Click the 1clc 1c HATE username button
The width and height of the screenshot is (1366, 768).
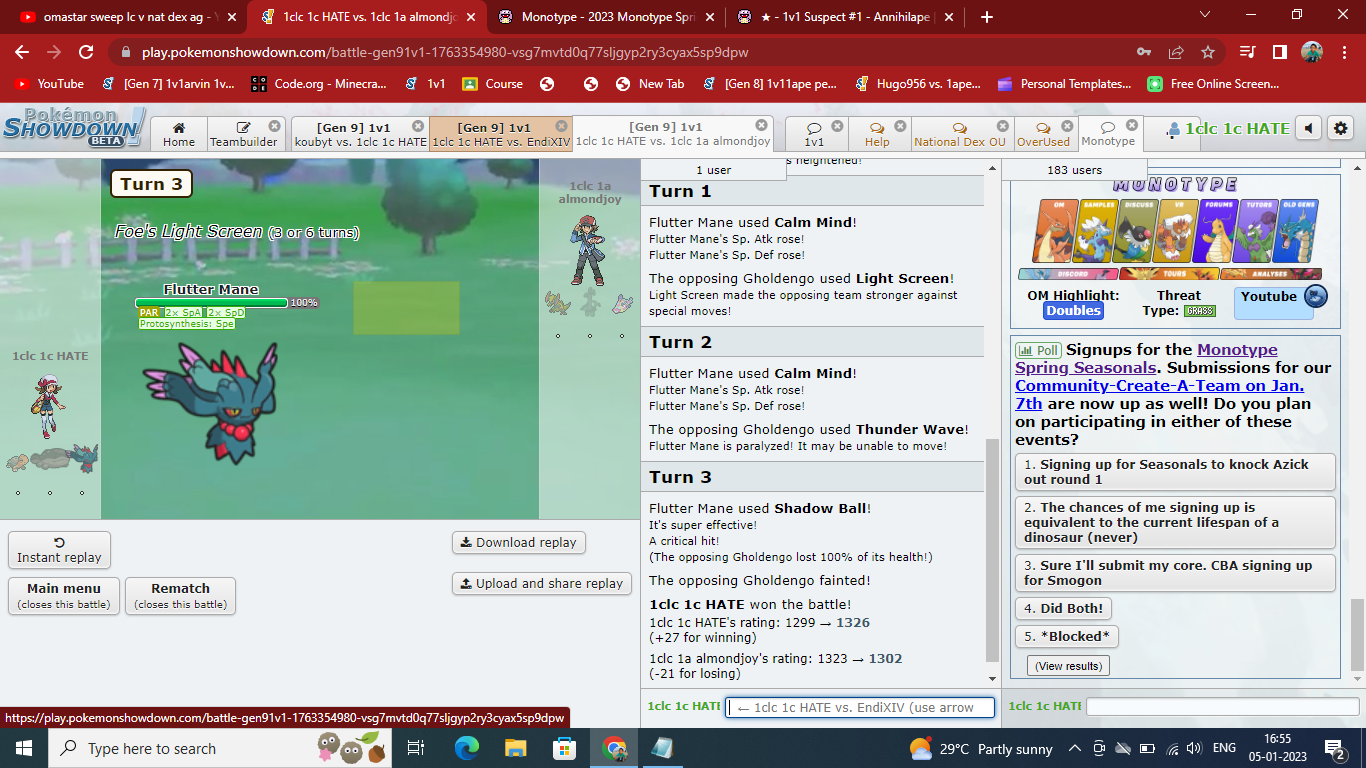pos(1228,129)
